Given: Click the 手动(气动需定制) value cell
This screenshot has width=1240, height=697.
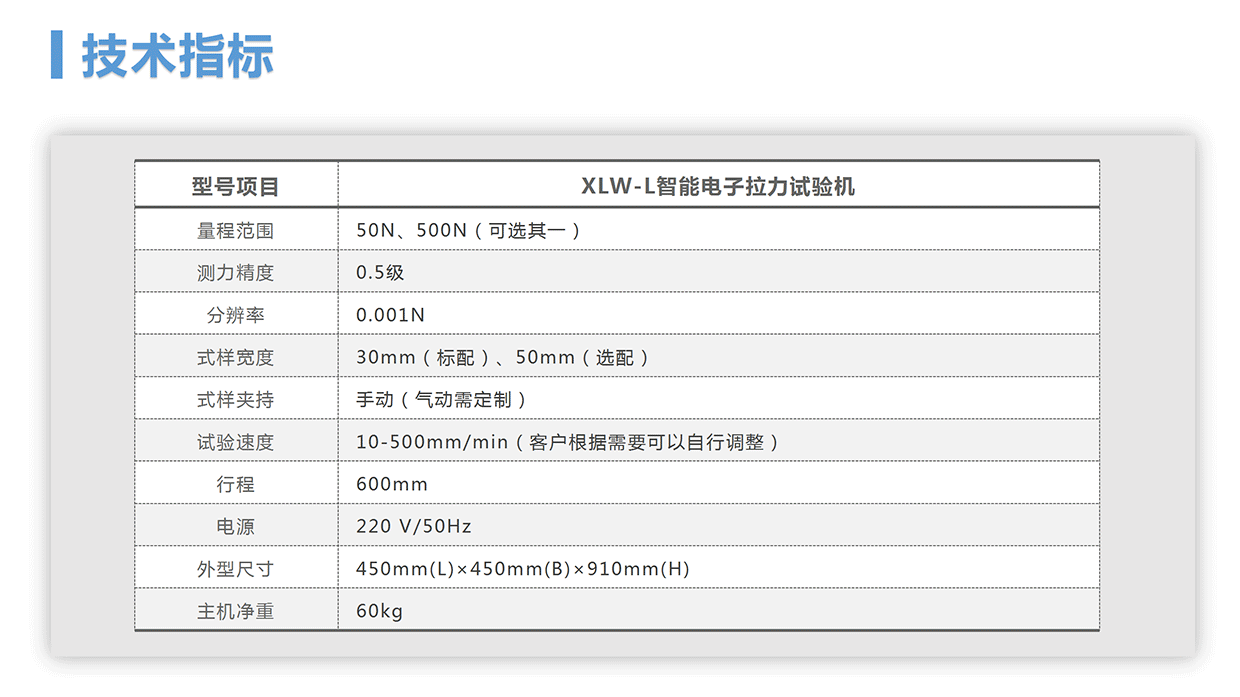Looking at the screenshot, I should 441,399.
